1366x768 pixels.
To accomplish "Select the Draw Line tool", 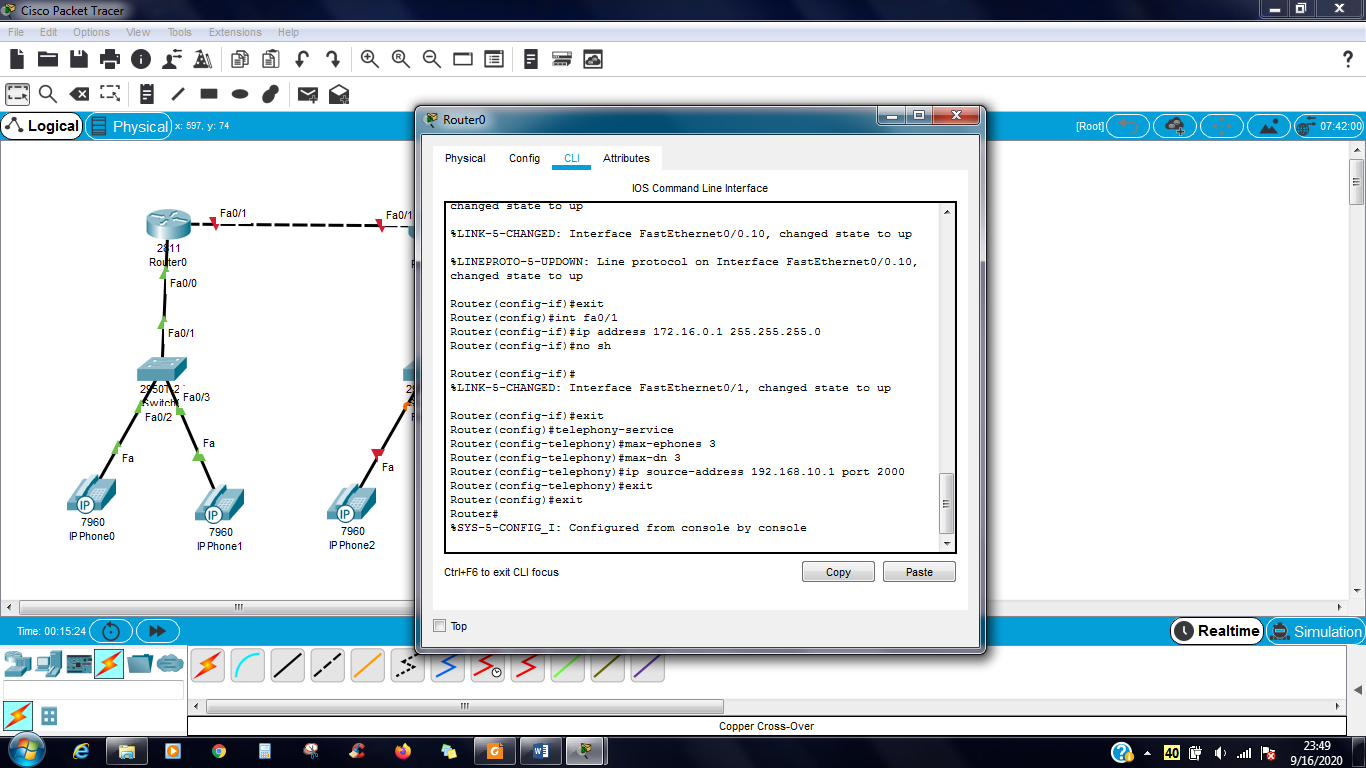I will point(178,94).
